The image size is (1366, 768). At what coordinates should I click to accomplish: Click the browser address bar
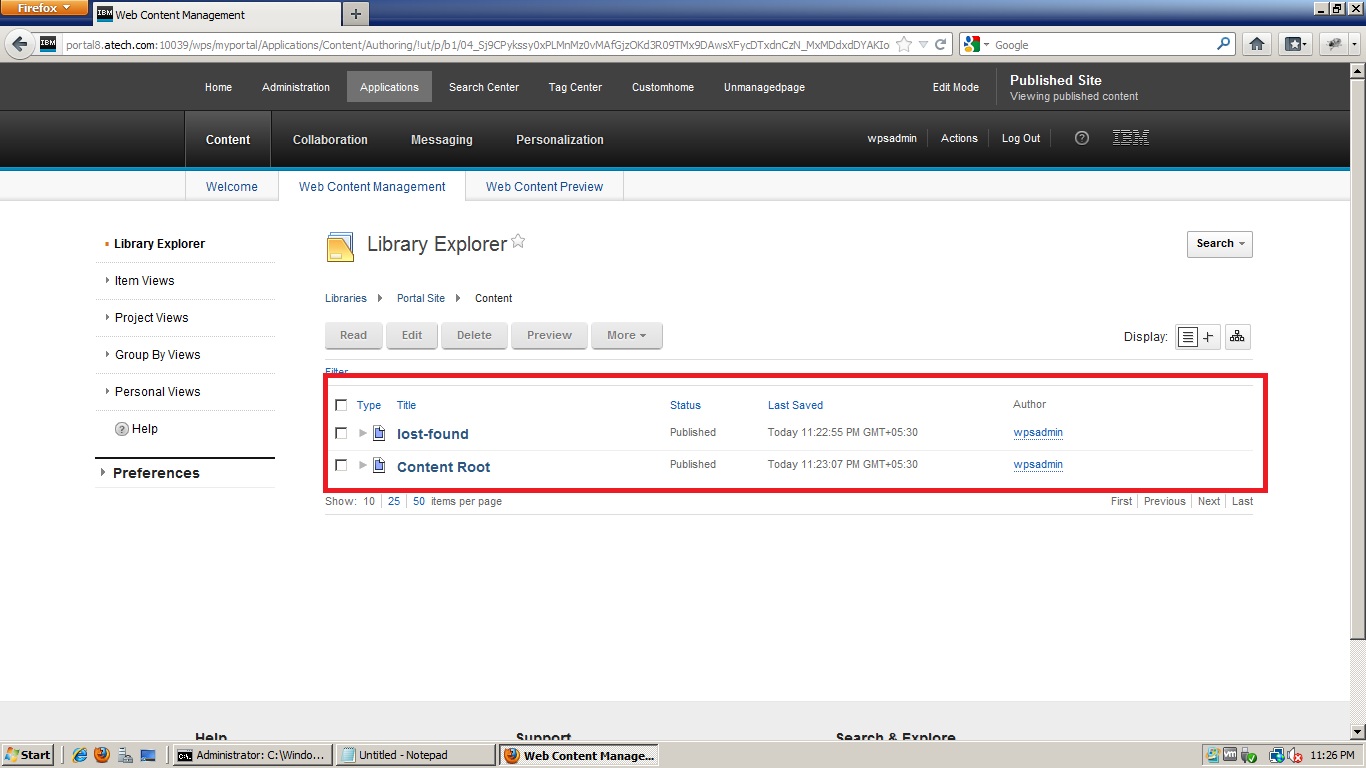[x=478, y=44]
